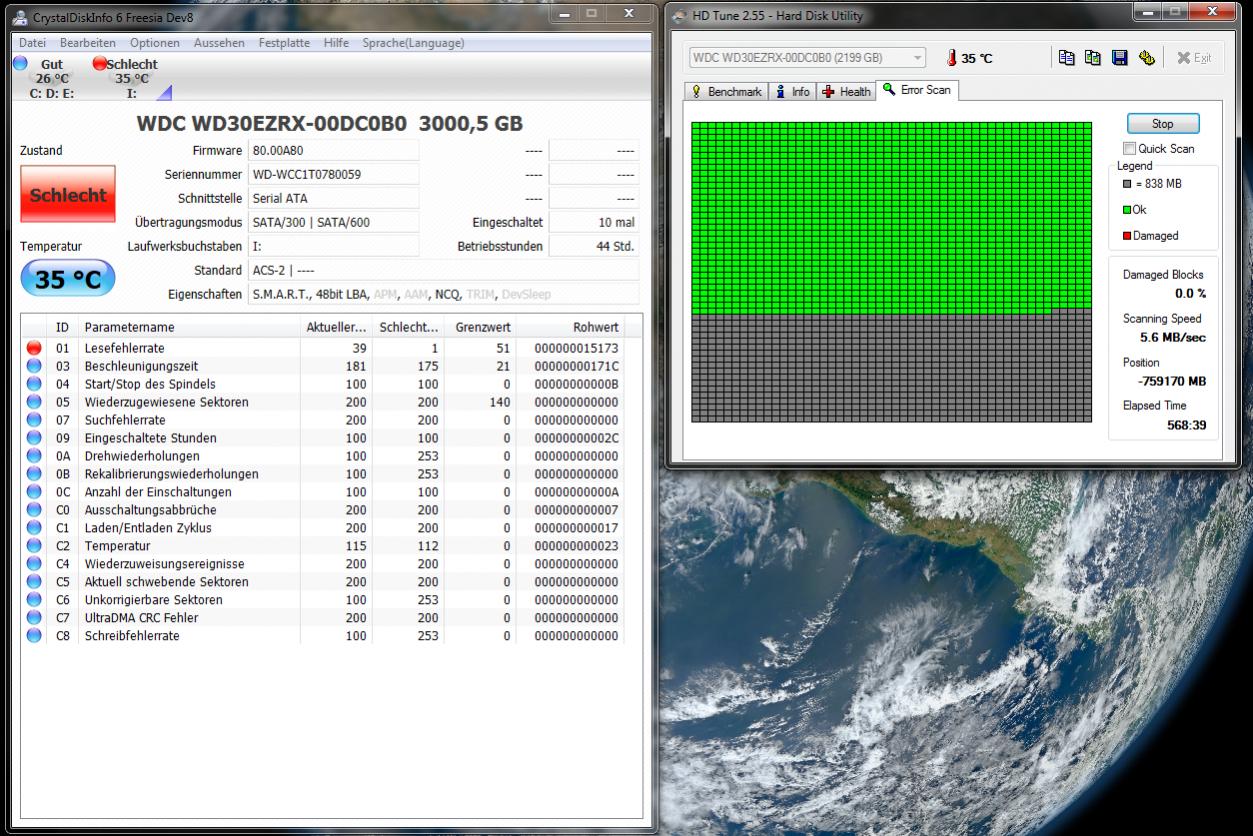Open the Aussehen menu
The width and height of the screenshot is (1253, 836).
click(x=219, y=43)
